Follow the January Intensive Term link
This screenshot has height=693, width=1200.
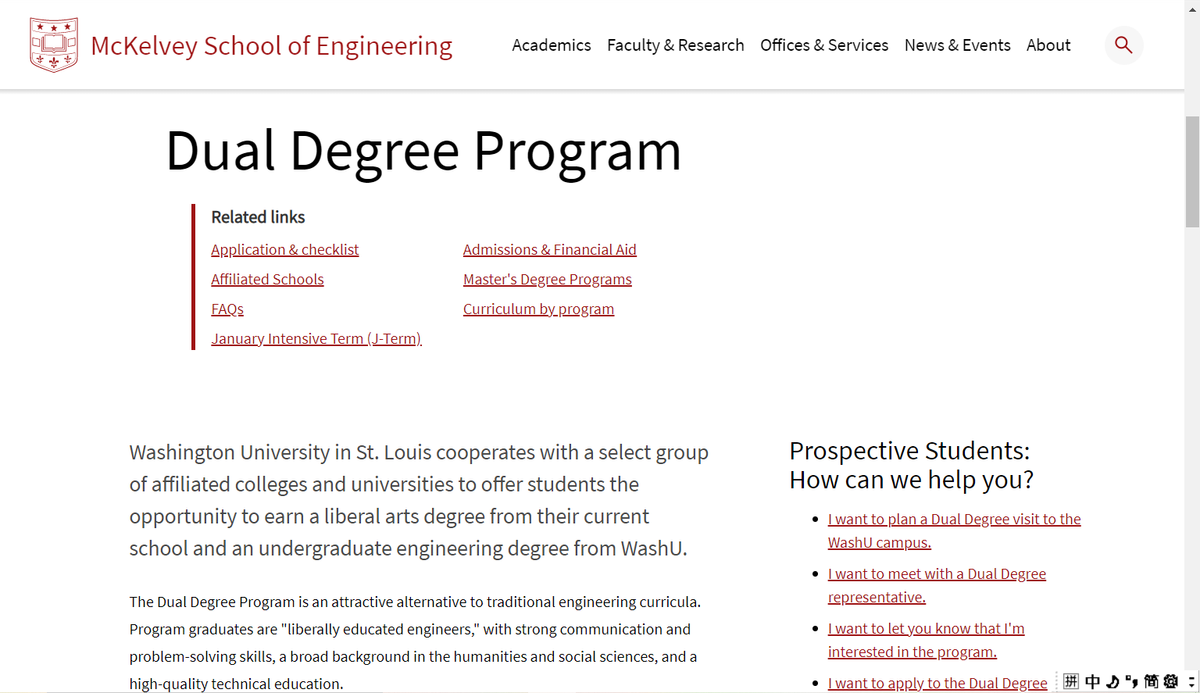316,339
